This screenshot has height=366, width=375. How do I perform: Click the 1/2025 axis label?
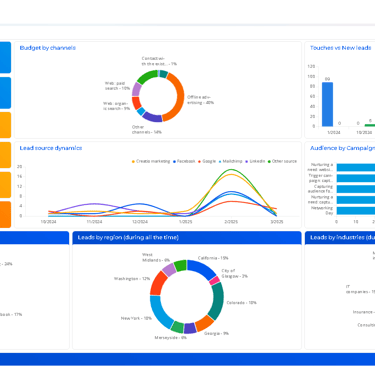point(185,222)
